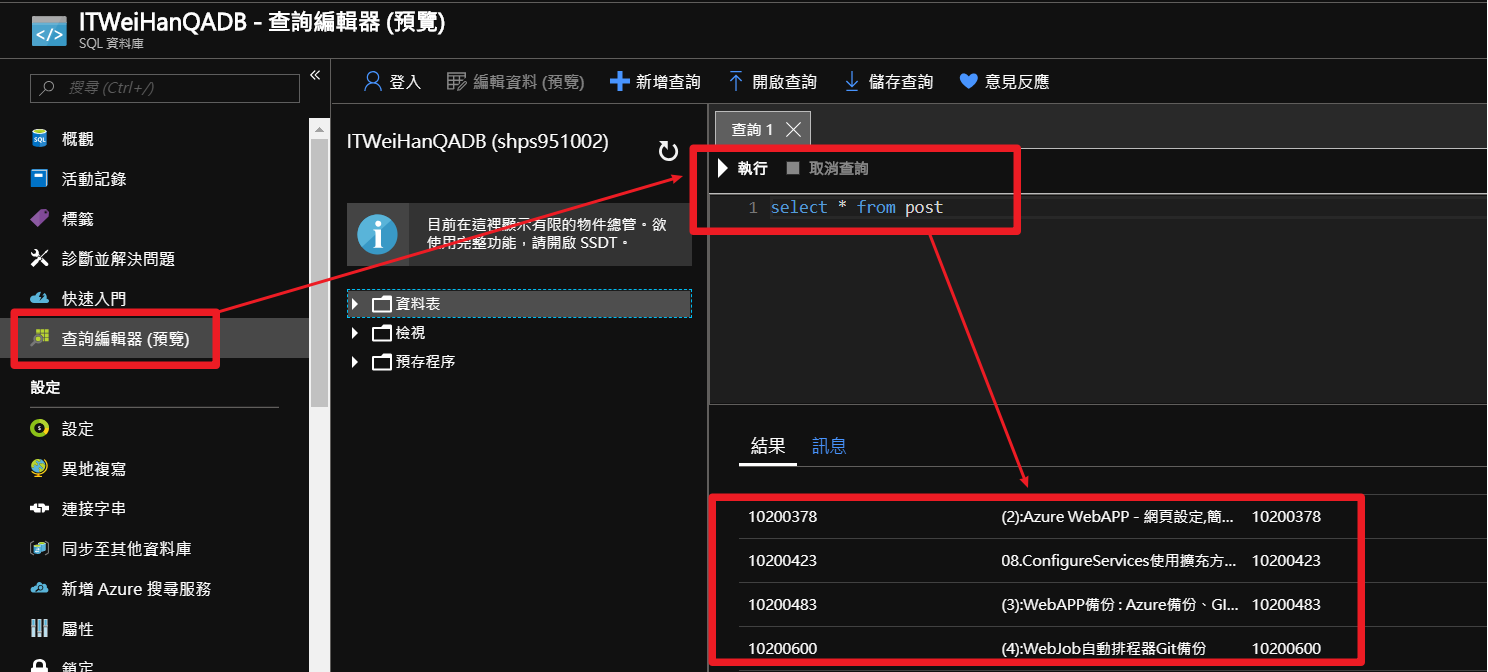The width and height of the screenshot is (1488, 672).
Task: Click the cloud icon for 新增 Azure 搜尋服務
Action: pos(40,589)
